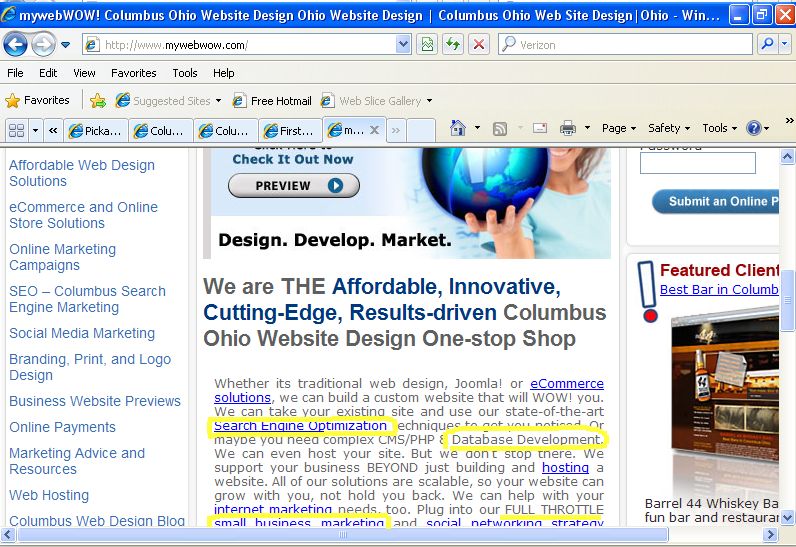Go back with the Back arrow button
The image size is (796, 547).
(15, 45)
